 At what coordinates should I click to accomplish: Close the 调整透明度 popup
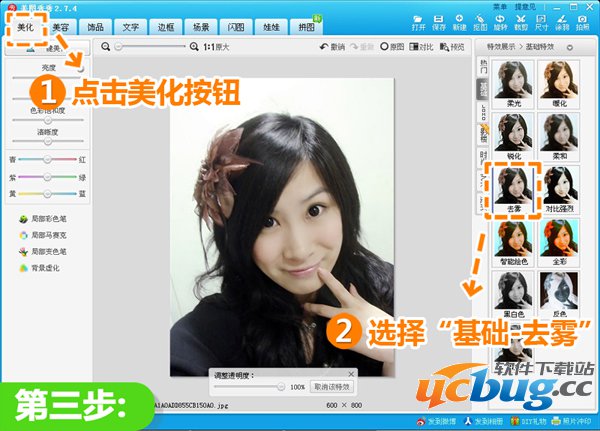tap(351, 374)
